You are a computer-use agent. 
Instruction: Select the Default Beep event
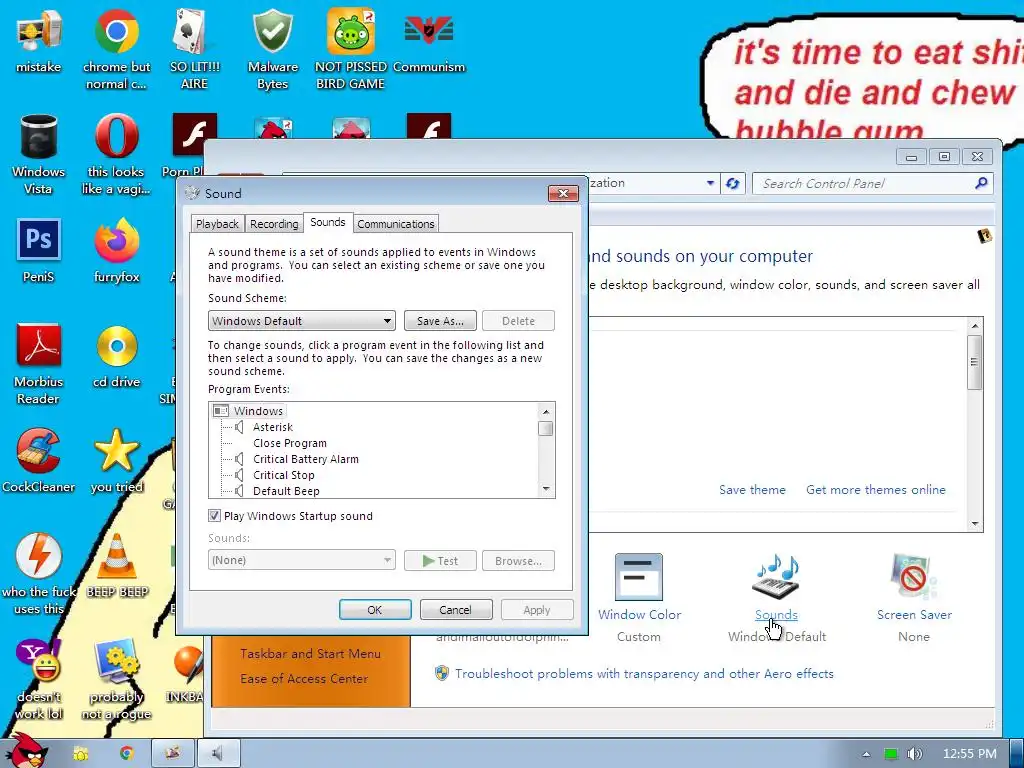286,491
